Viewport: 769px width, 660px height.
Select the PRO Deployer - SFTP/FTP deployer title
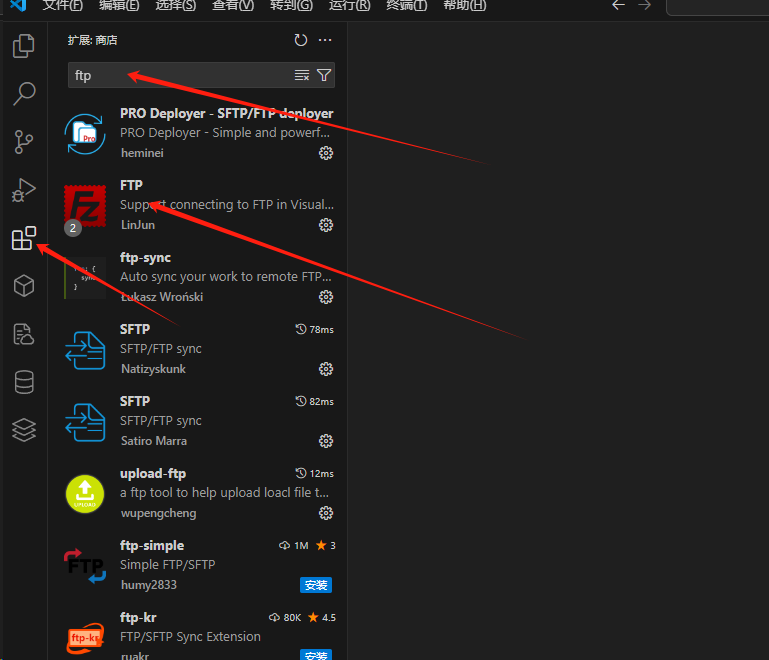click(x=227, y=113)
